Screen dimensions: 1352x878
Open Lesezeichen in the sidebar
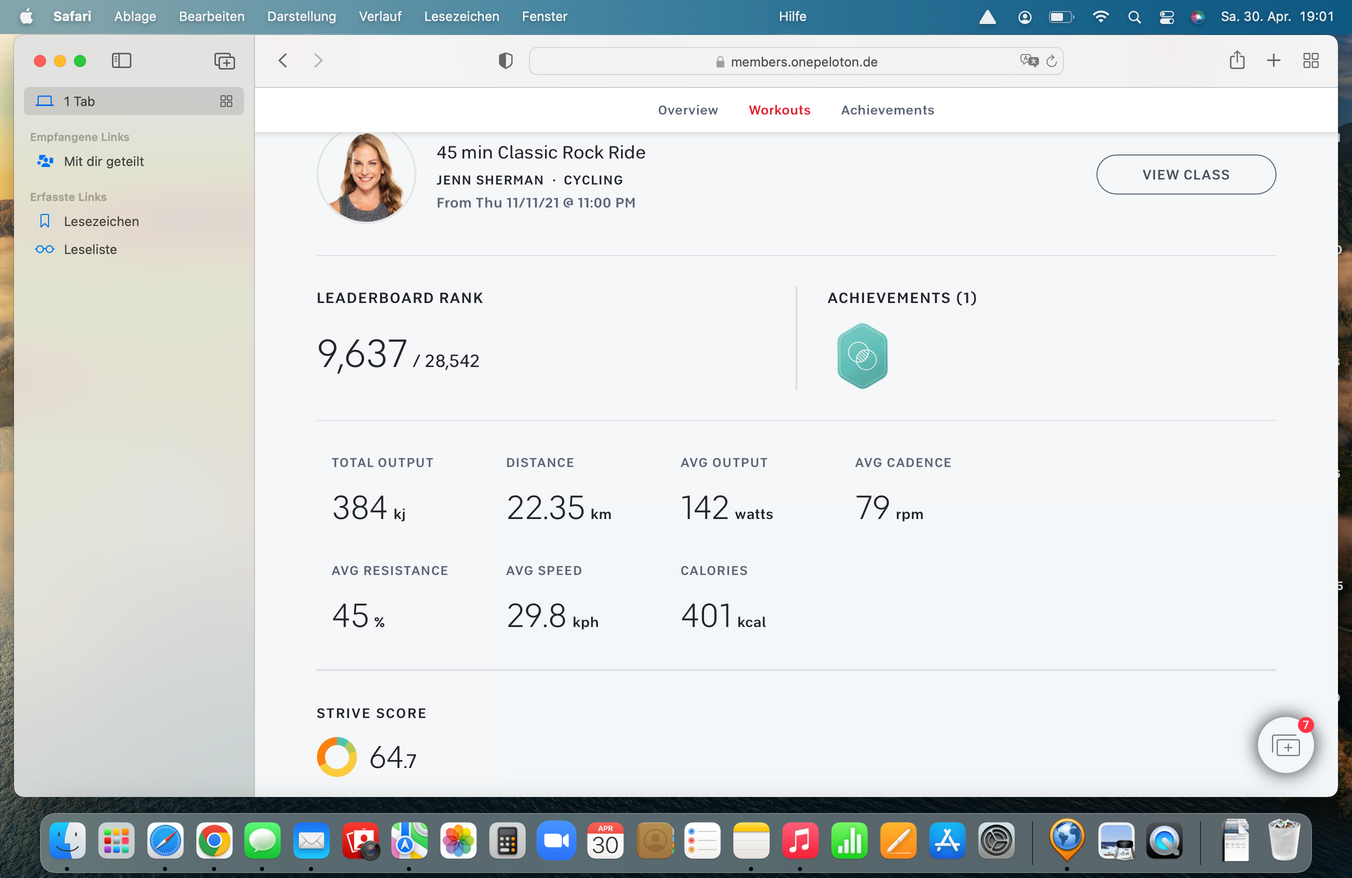click(x=101, y=221)
